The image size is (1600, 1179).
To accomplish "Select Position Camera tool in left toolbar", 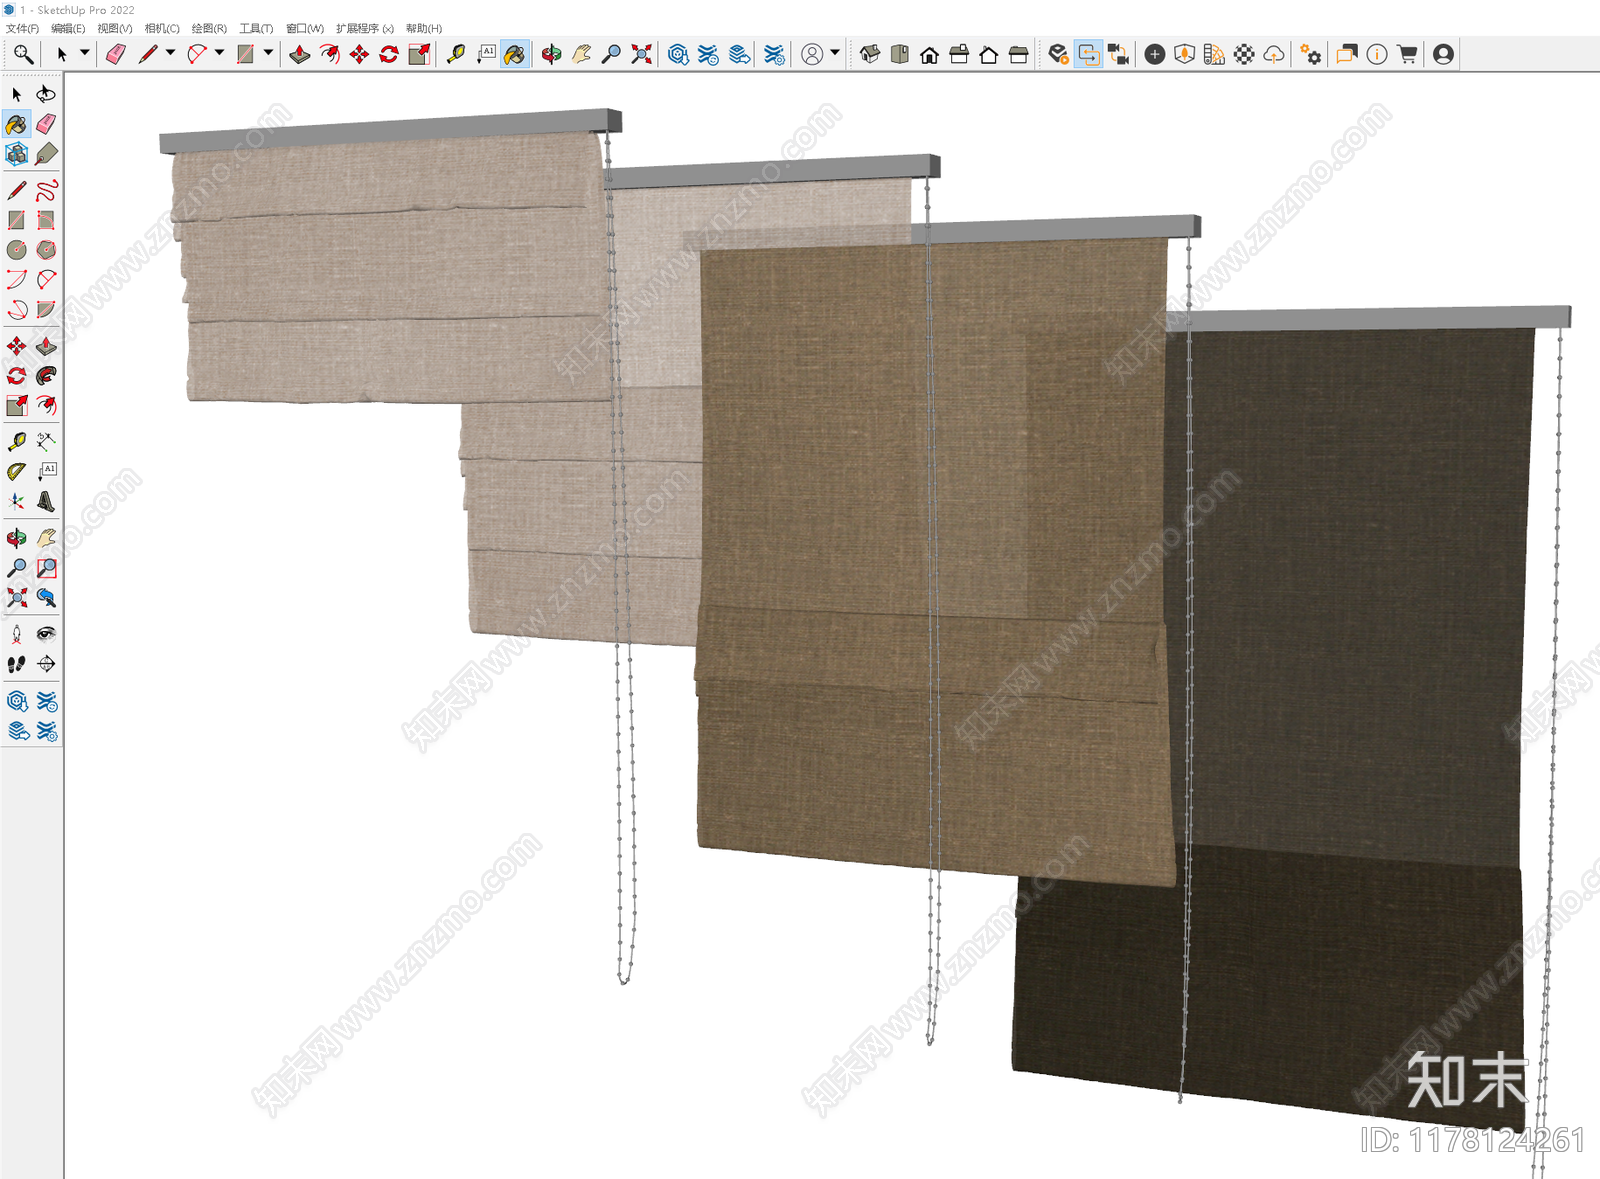I will tap(17, 634).
